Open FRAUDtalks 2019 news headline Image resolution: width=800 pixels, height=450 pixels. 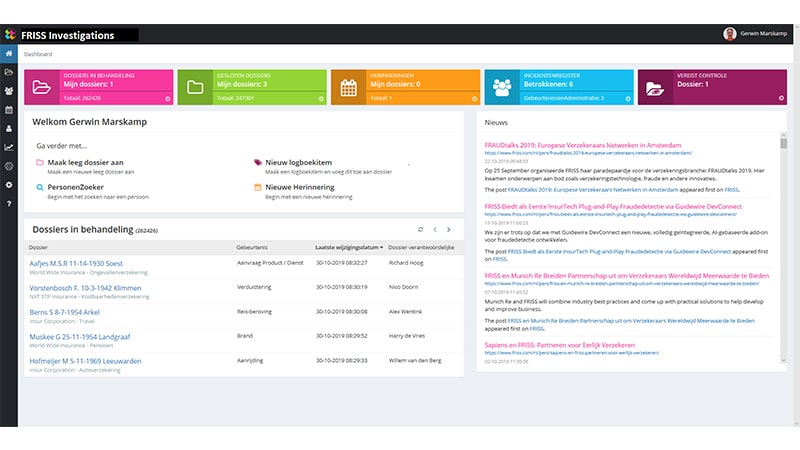pyautogui.click(x=583, y=145)
